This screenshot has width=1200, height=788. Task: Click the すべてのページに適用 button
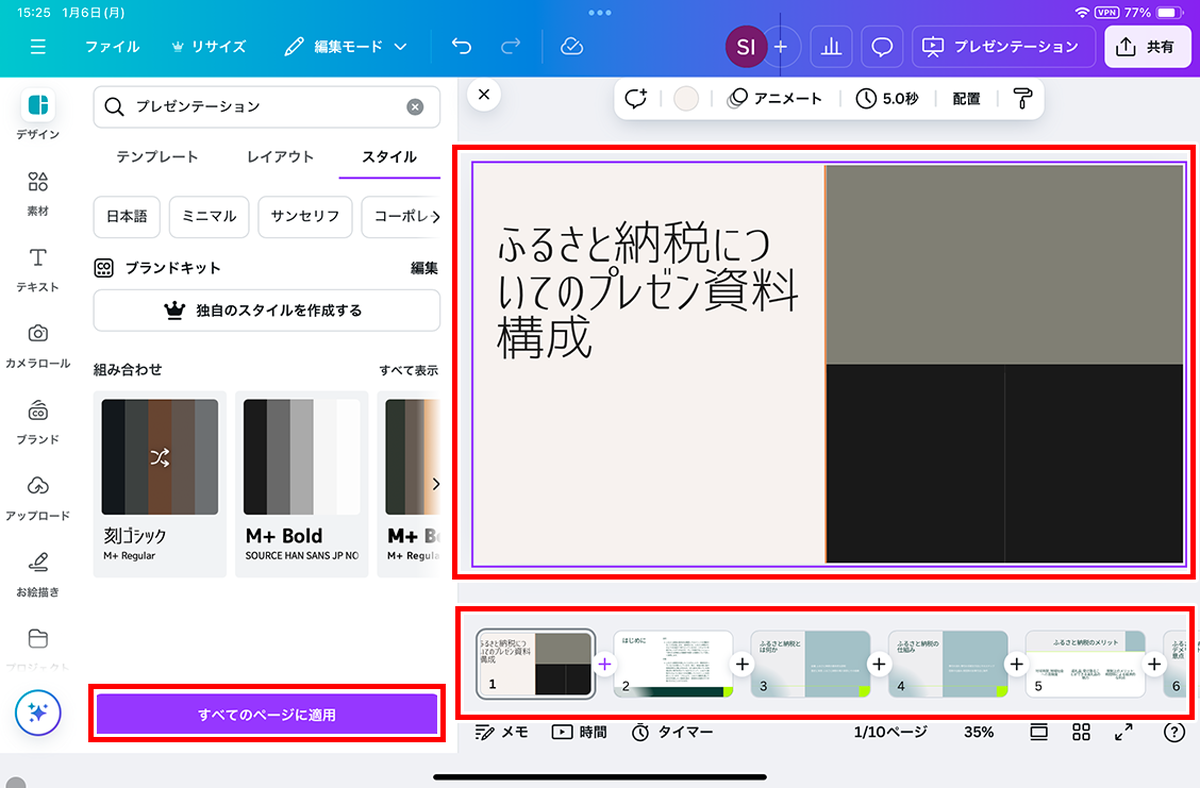[267, 715]
